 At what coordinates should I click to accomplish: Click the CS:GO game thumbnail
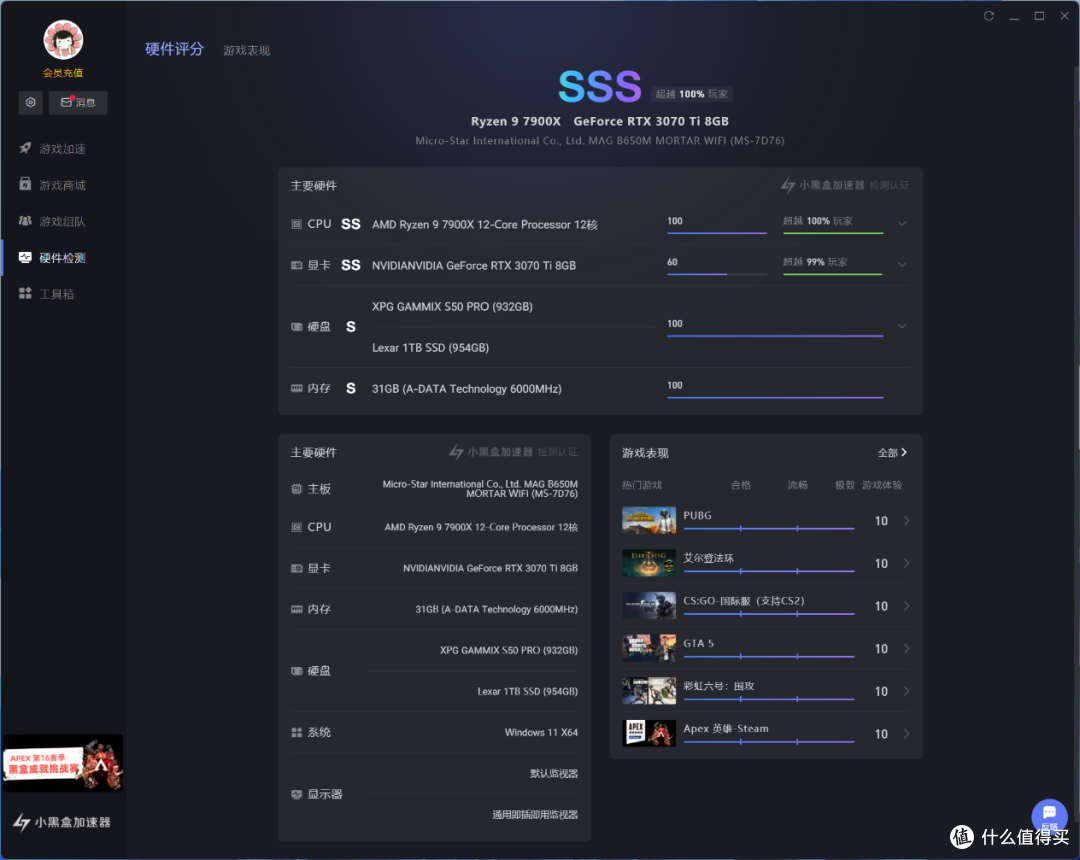[649, 606]
